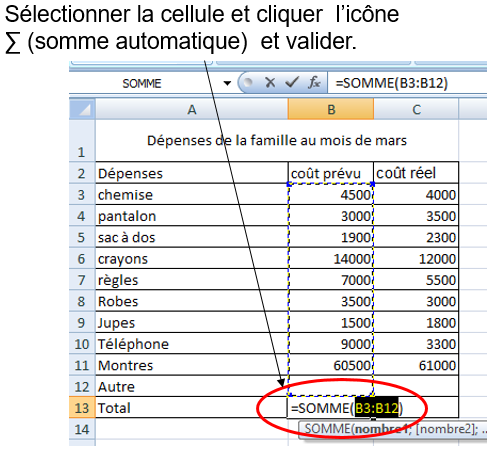Expand the SOMME name box dropdown arrow

(227, 83)
